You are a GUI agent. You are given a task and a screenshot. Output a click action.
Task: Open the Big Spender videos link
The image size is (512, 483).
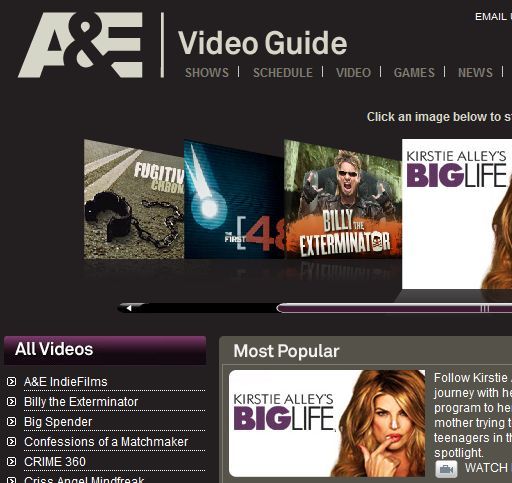[x=58, y=422]
